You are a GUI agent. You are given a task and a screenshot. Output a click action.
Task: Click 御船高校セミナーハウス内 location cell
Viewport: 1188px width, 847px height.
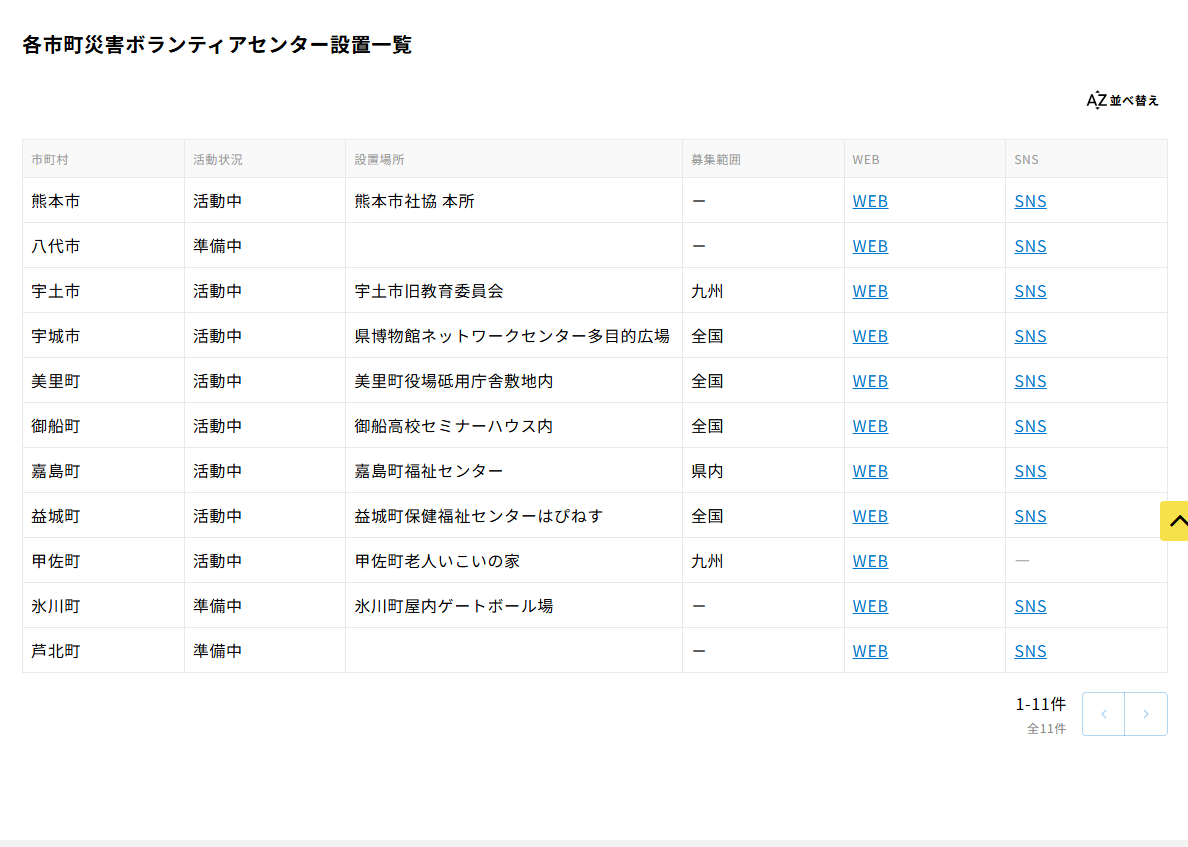point(514,426)
